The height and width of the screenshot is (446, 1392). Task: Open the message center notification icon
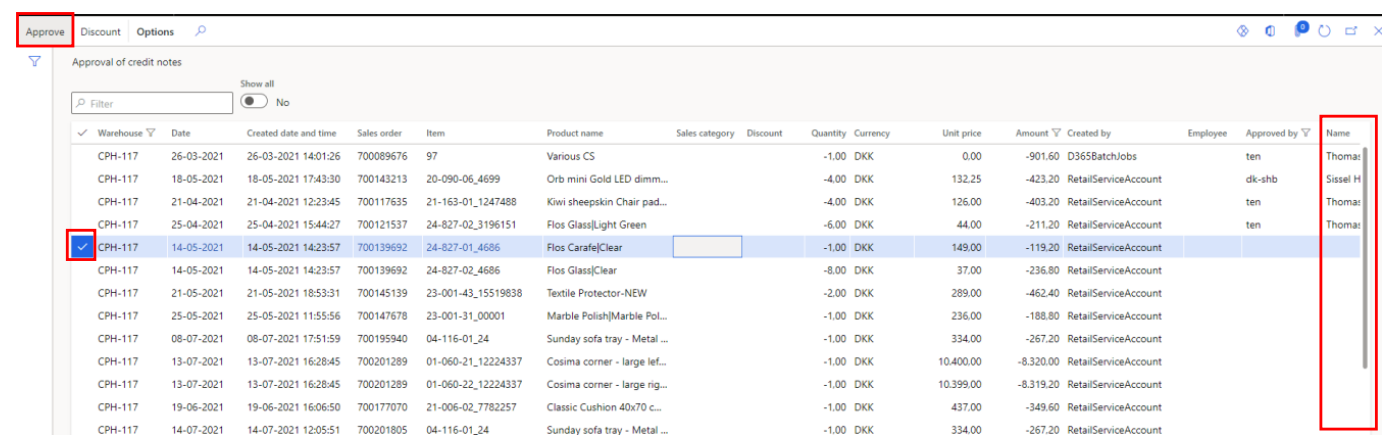tap(1300, 30)
